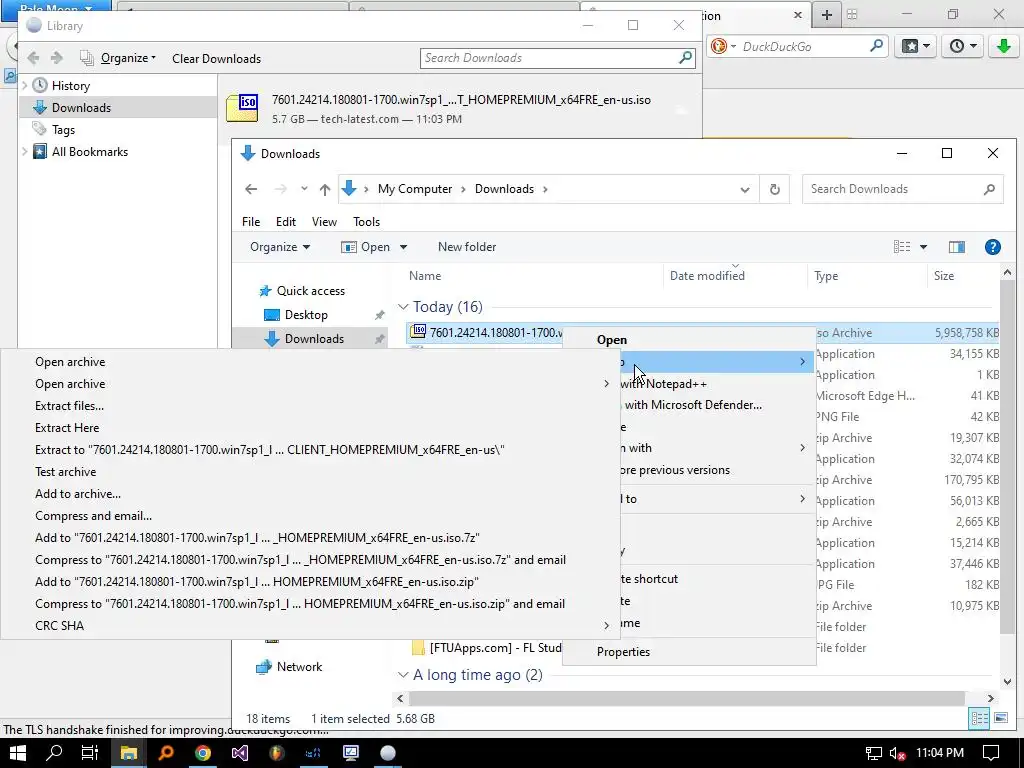Select Tags in the Library sidebar
The height and width of the screenshot is (768, 1024).
pyautogui.click(x=63, y=130)
